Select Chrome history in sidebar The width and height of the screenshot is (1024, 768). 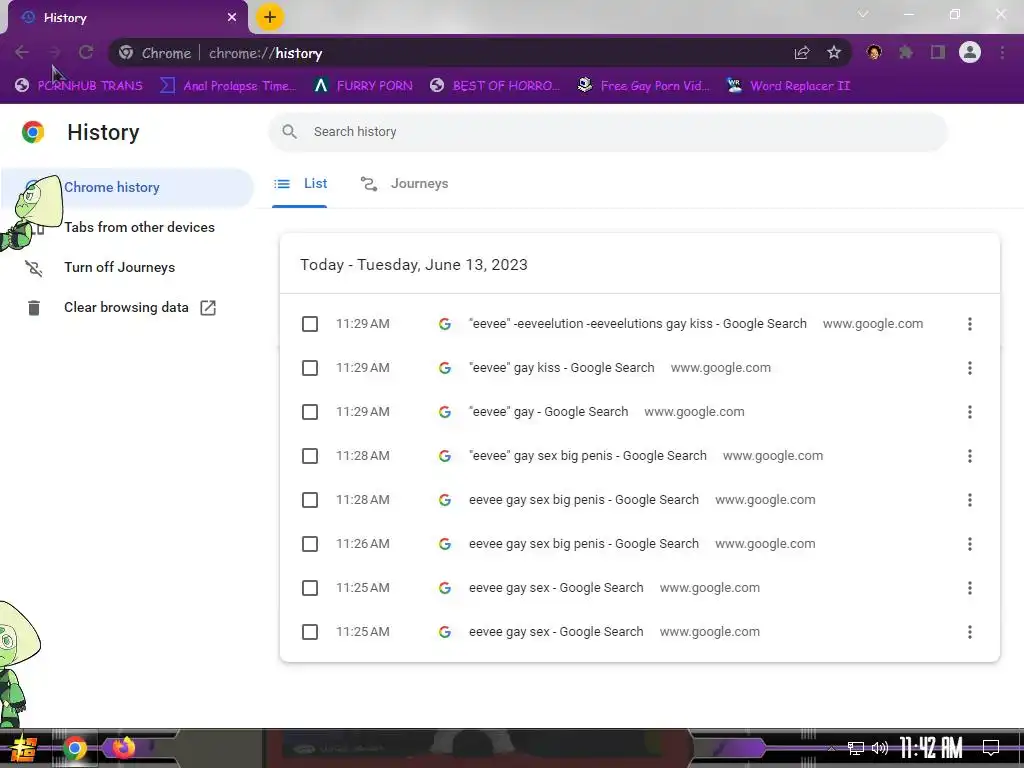[x=127, y=187]
